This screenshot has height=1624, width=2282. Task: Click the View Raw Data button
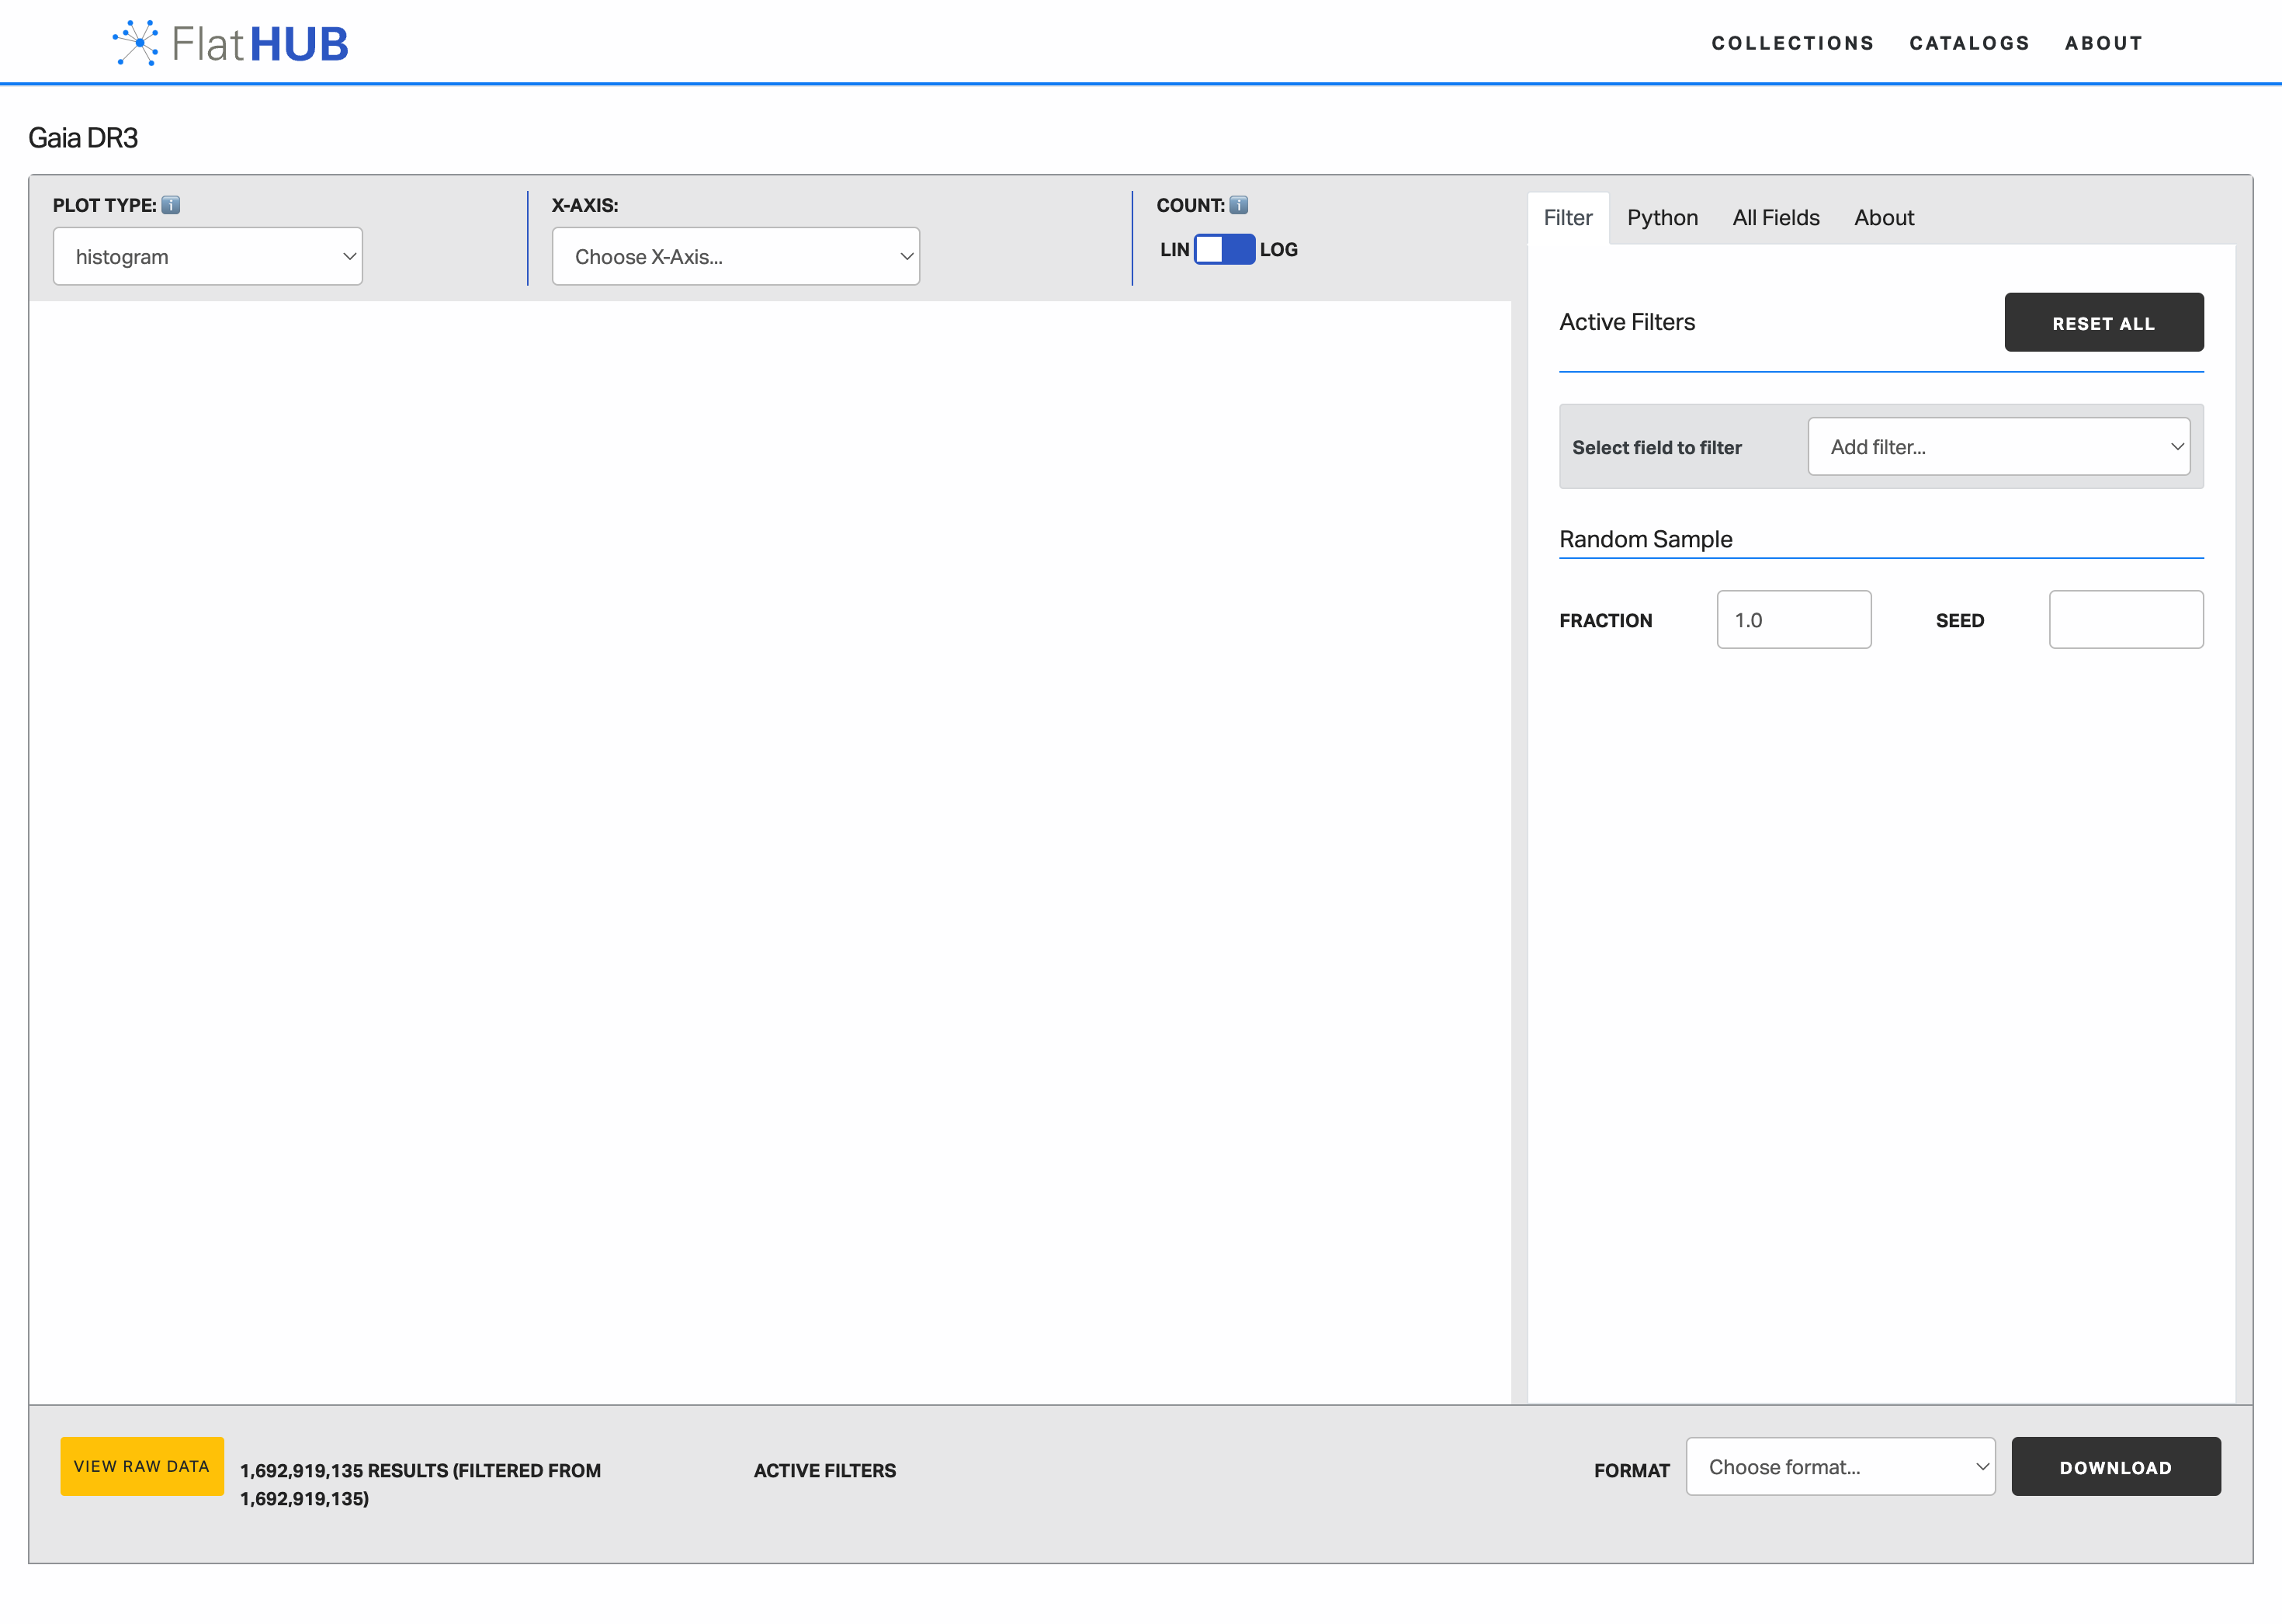(x=142, y=1466)
